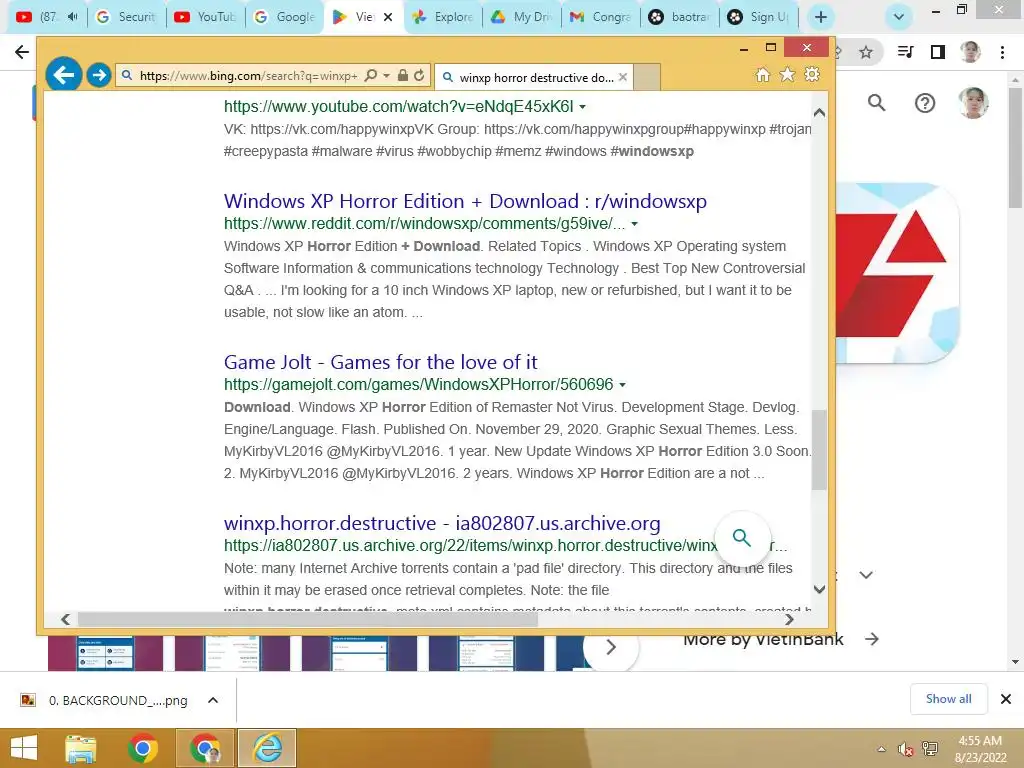
Task: Toggle Chrome side panel icon
Action: [938, 52]
